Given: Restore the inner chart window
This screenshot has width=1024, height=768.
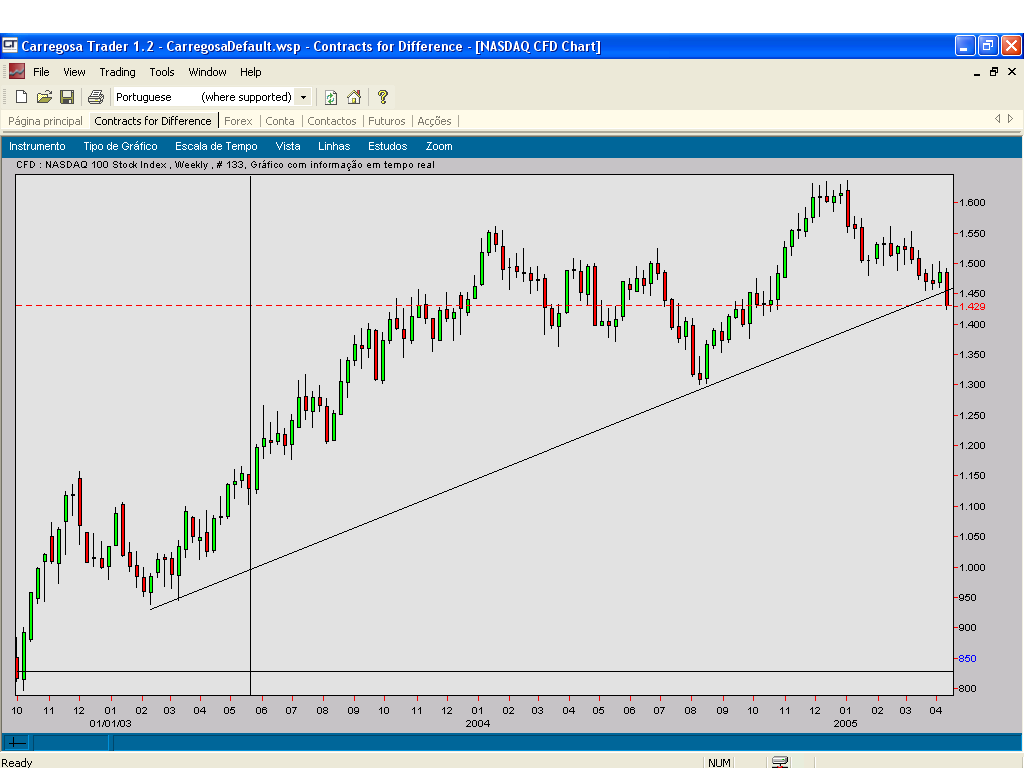Looking at the screenshot, I should [x=994, y=72].
